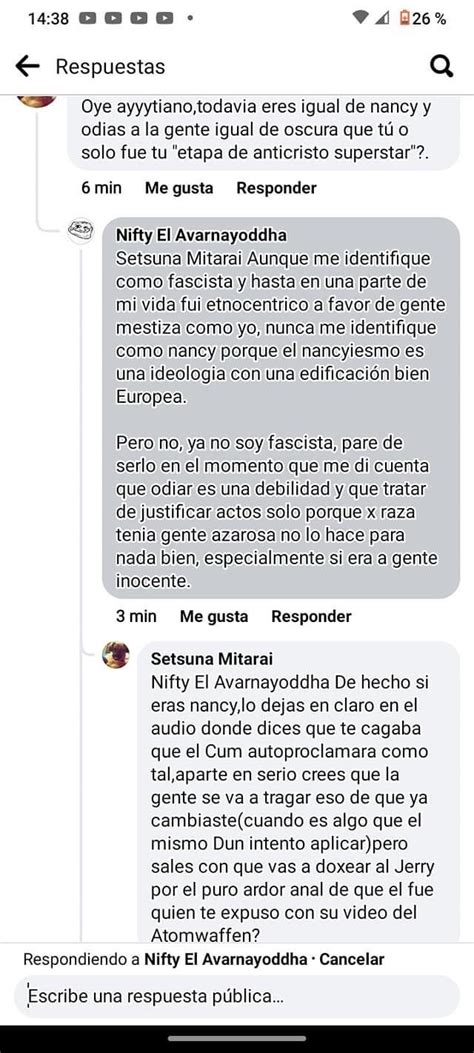The width and height of the screenshot is (474, 1053).
Task: Reply to the comment posted 6 min ago
Action: (276, 188)
